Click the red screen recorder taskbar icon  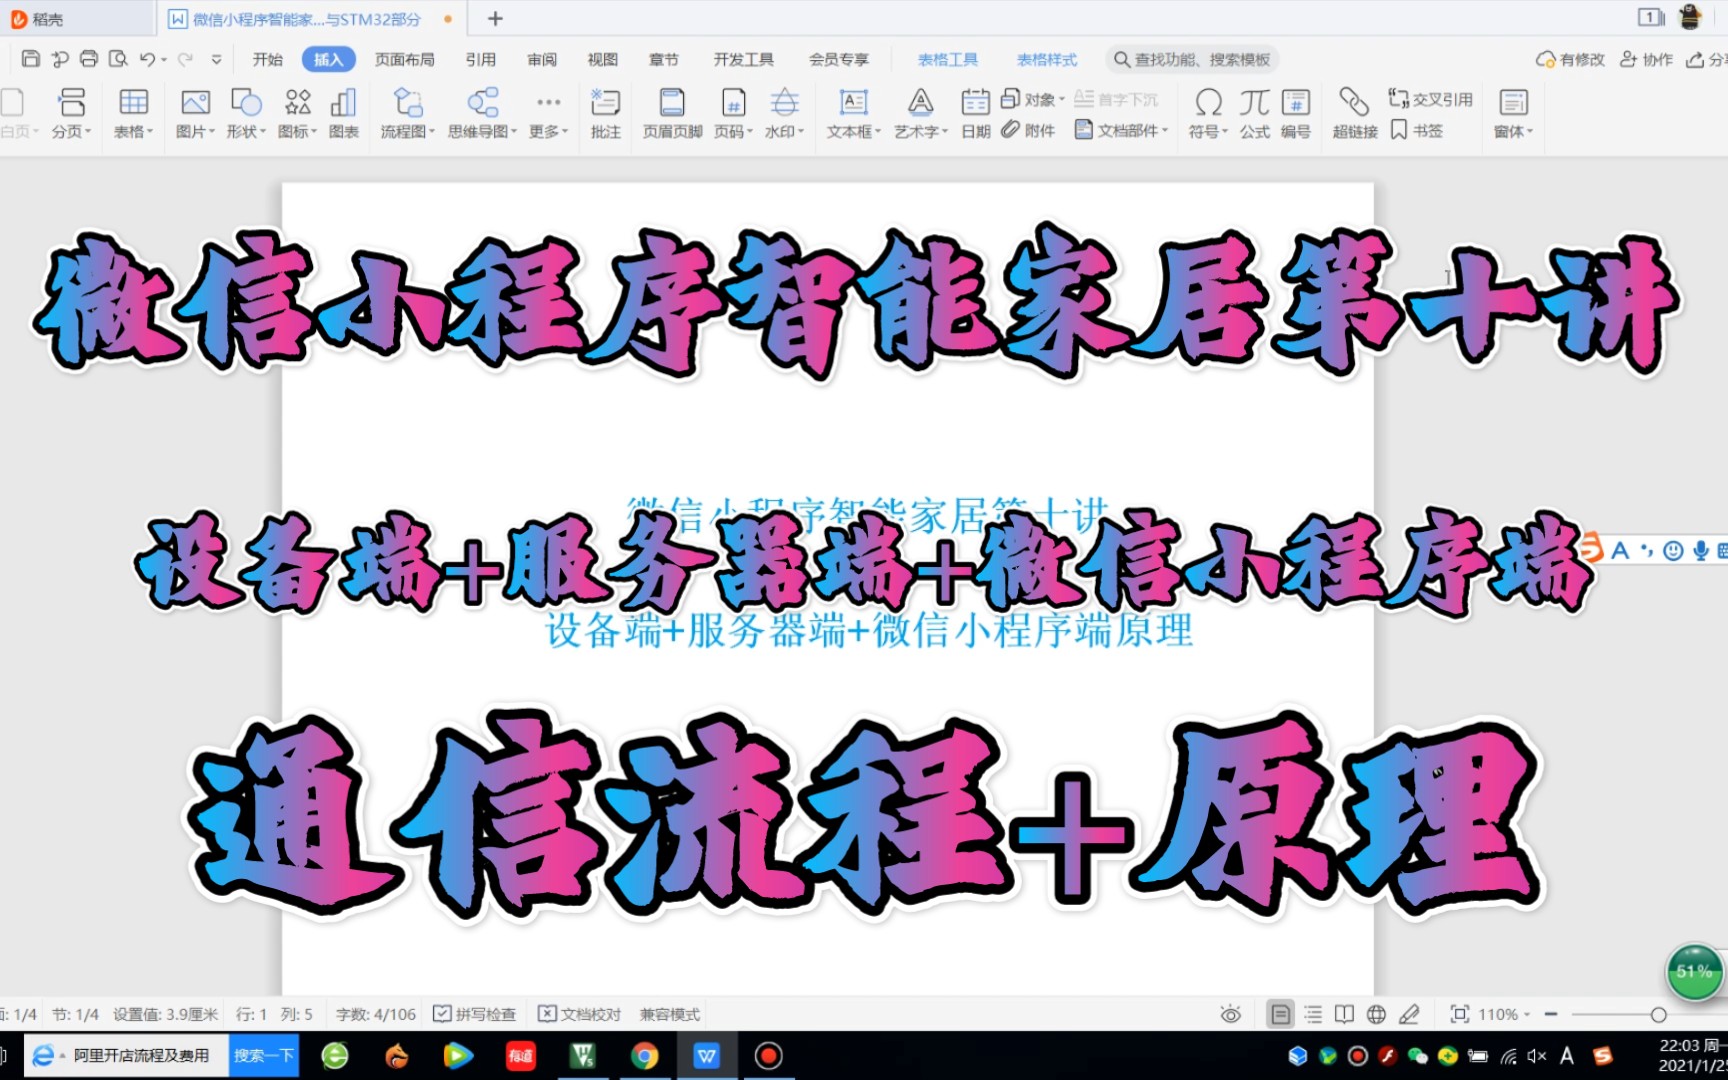768,1055
